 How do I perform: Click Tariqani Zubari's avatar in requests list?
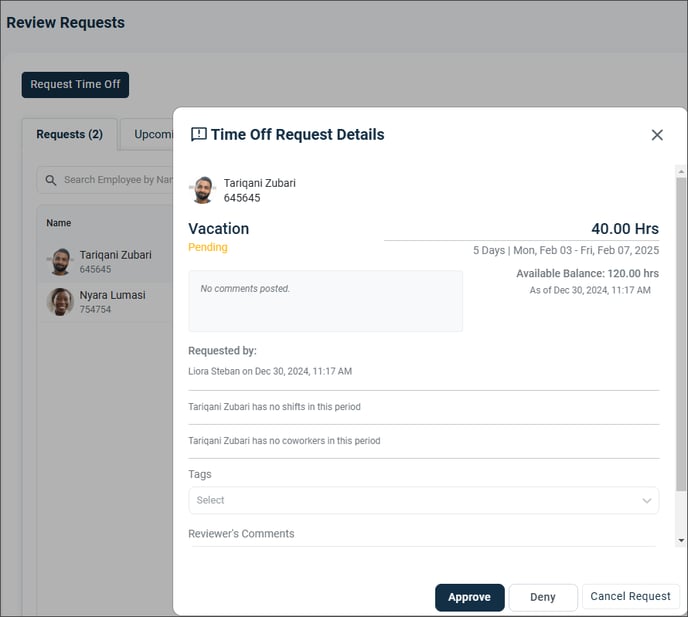pyautogui.click(x=60, y=262)
